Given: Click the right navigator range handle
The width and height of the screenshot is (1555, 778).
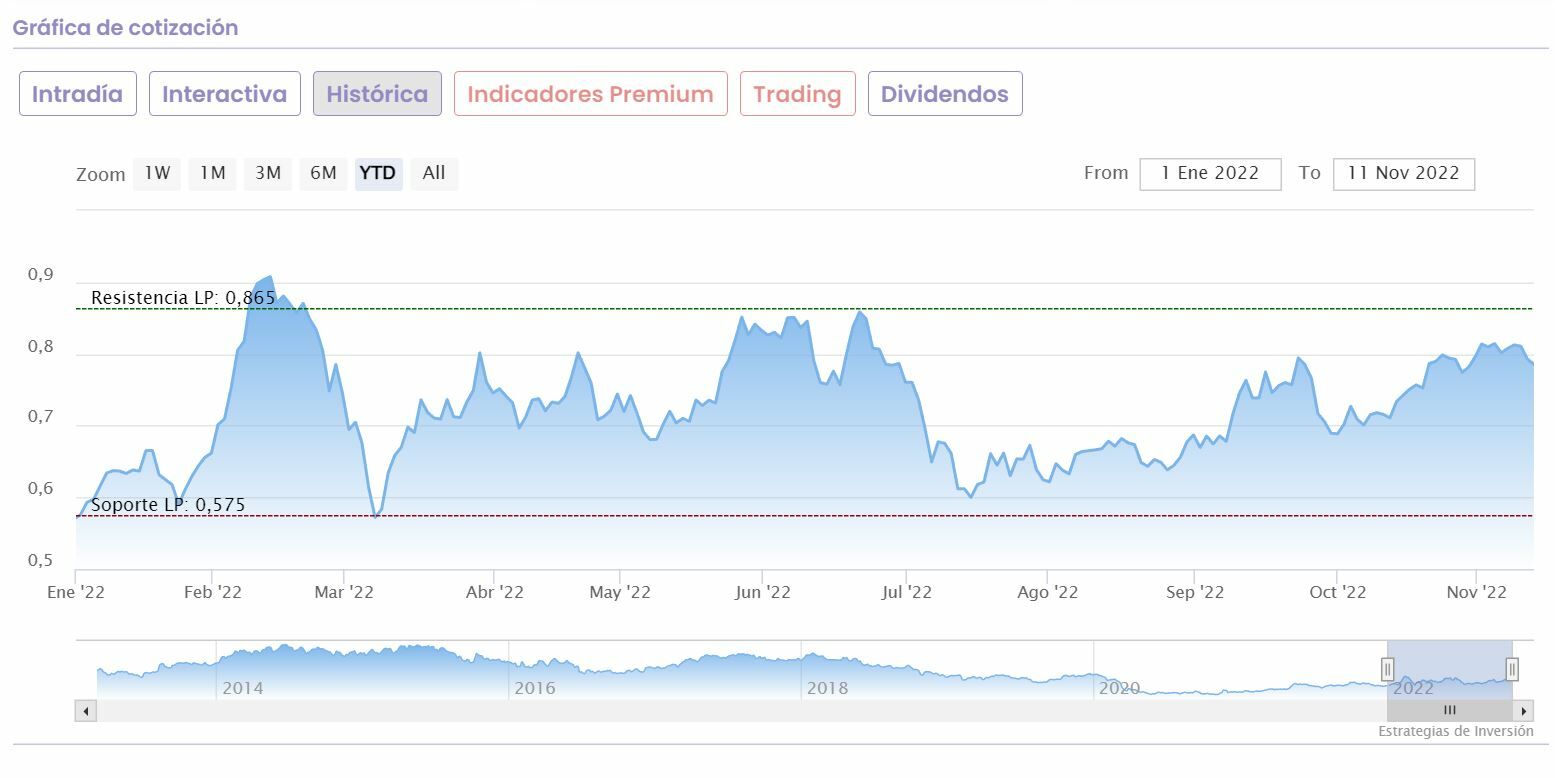Looking at the screenshot, I should 1512,669.
